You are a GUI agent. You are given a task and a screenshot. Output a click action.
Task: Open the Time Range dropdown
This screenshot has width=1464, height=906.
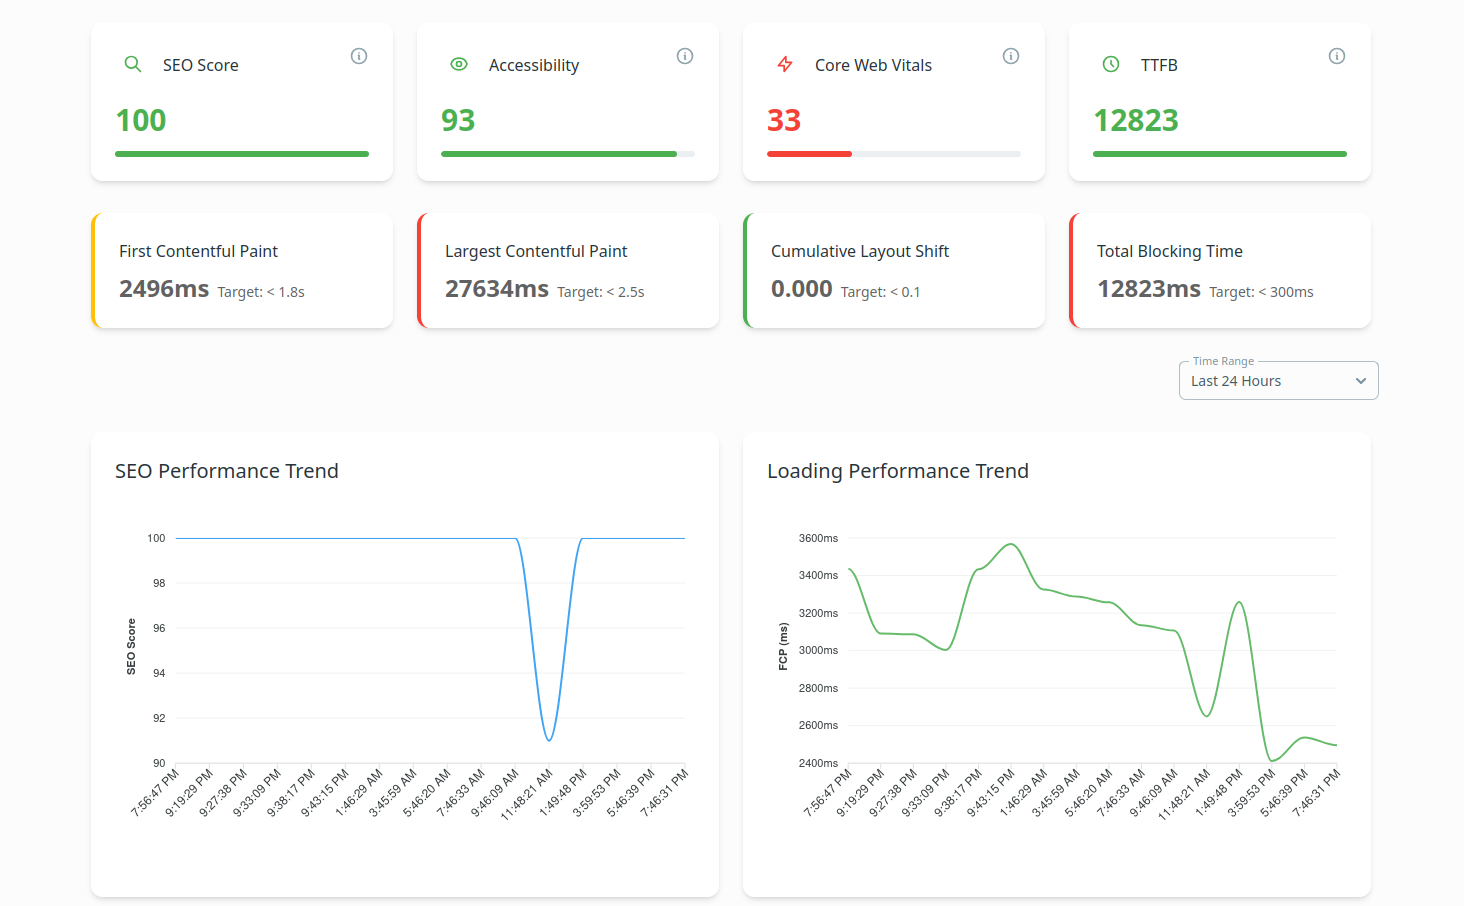pos(1278,380)
